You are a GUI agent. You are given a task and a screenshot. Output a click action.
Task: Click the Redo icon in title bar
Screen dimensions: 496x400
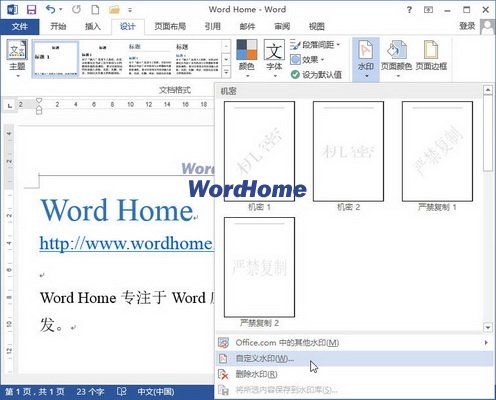click(x=76, y=9)
